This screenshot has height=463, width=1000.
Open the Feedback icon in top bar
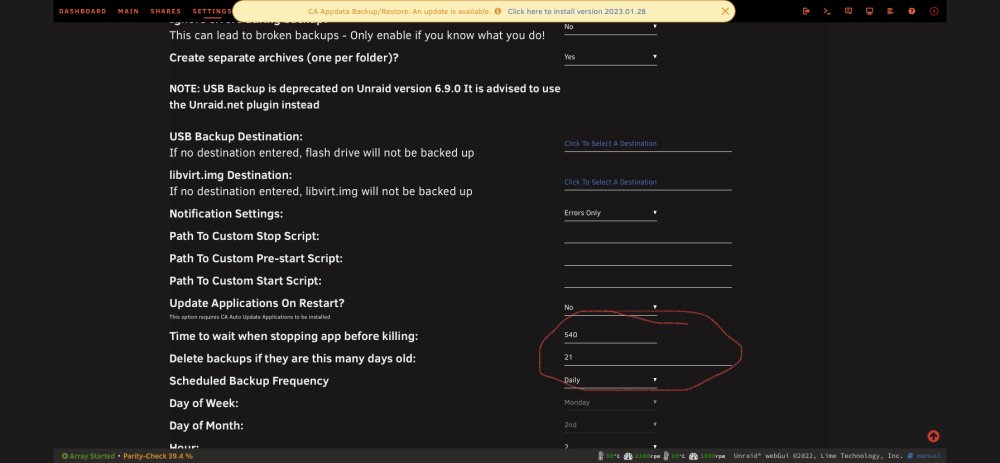pos(848,11)
